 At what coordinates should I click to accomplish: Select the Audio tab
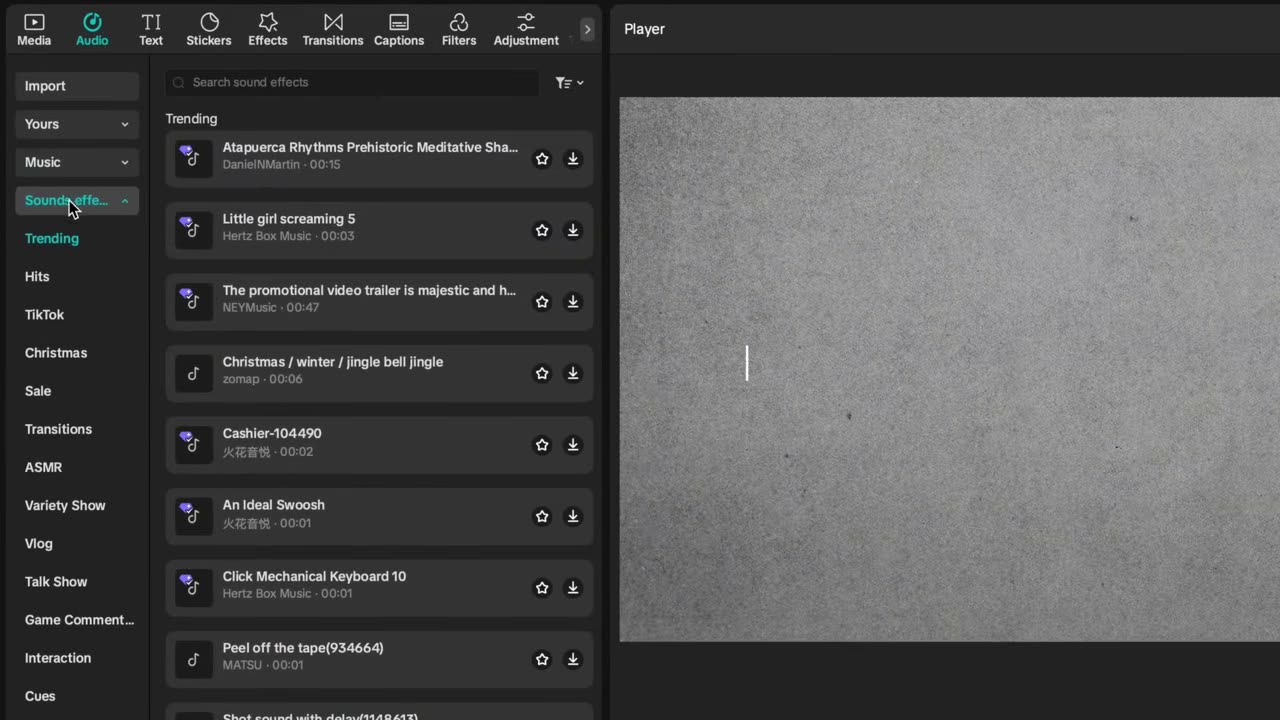92,29
